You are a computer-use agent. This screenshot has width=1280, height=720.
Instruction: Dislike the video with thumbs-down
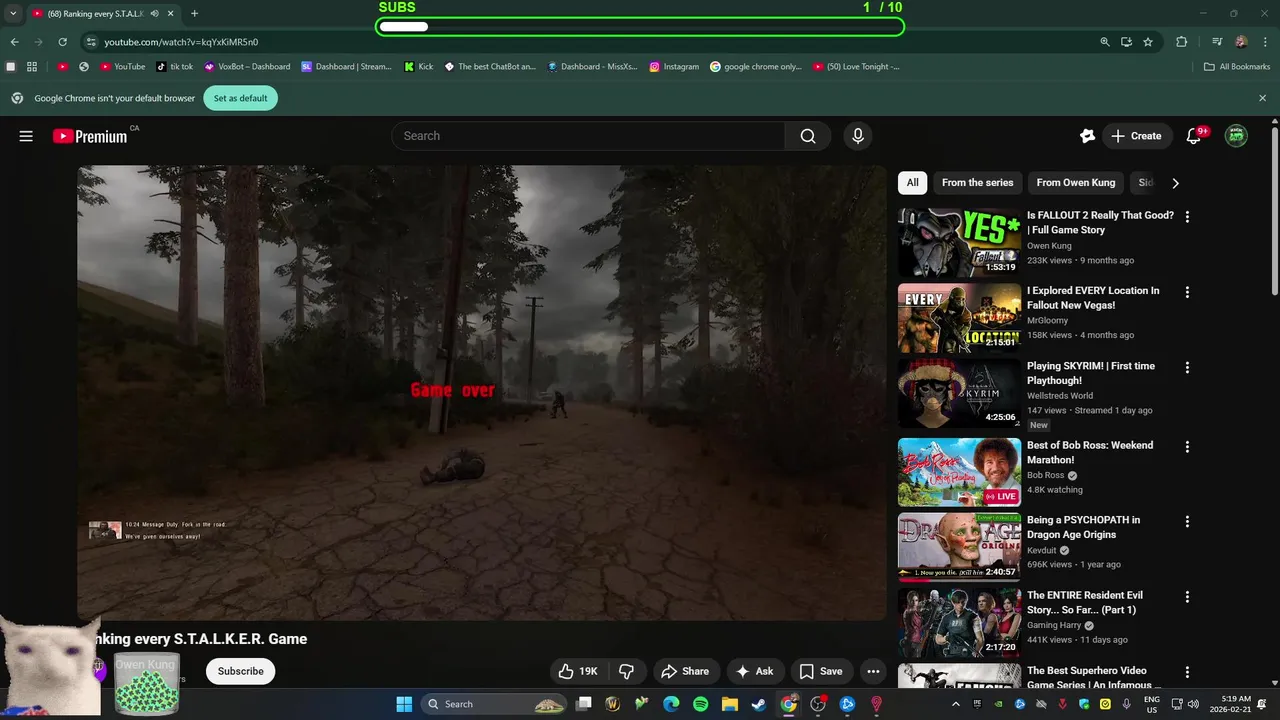pos(627,671)
